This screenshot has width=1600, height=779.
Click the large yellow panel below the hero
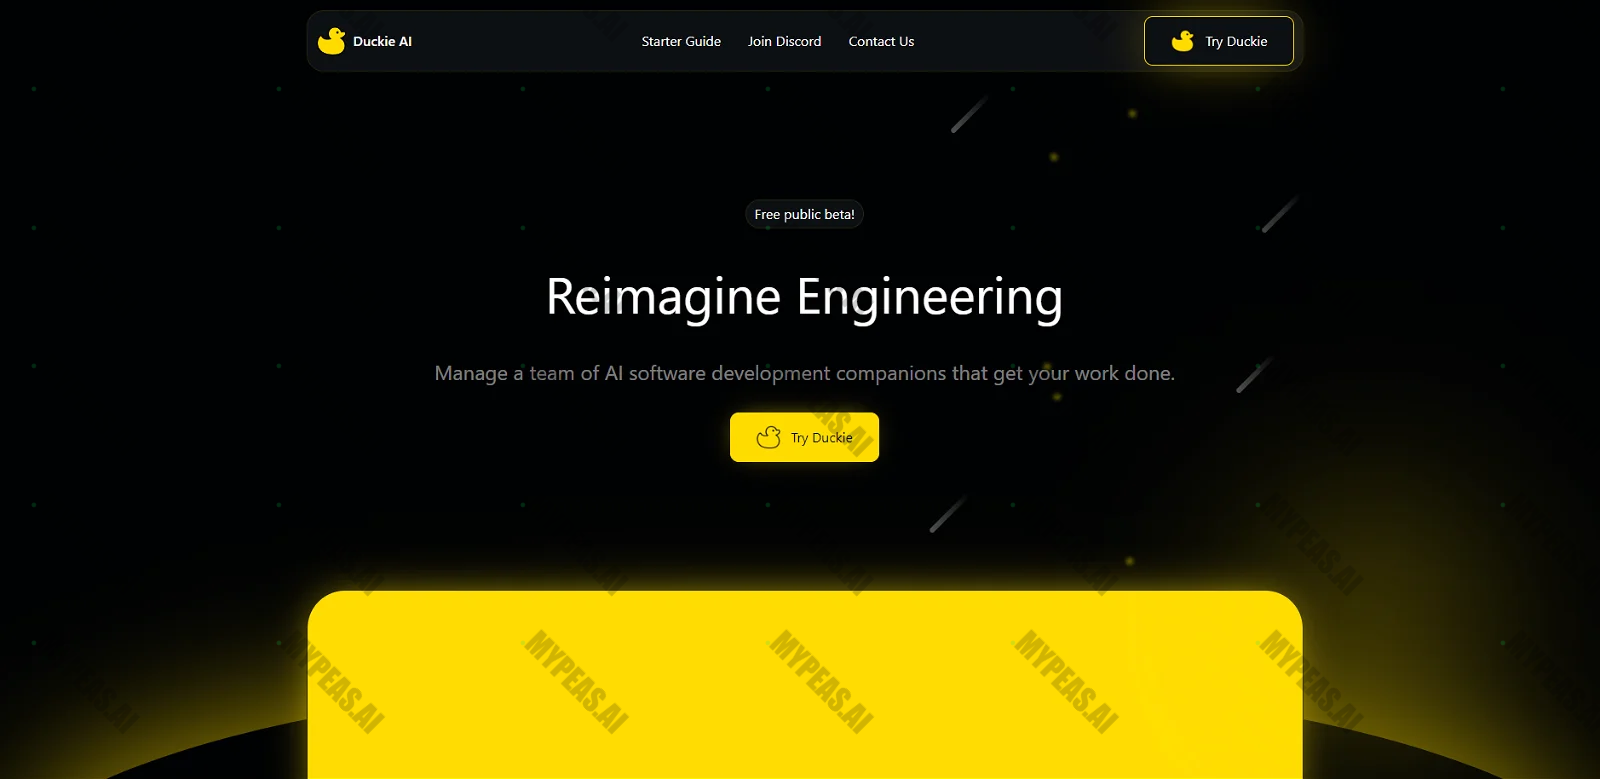(x=805, y=685)
